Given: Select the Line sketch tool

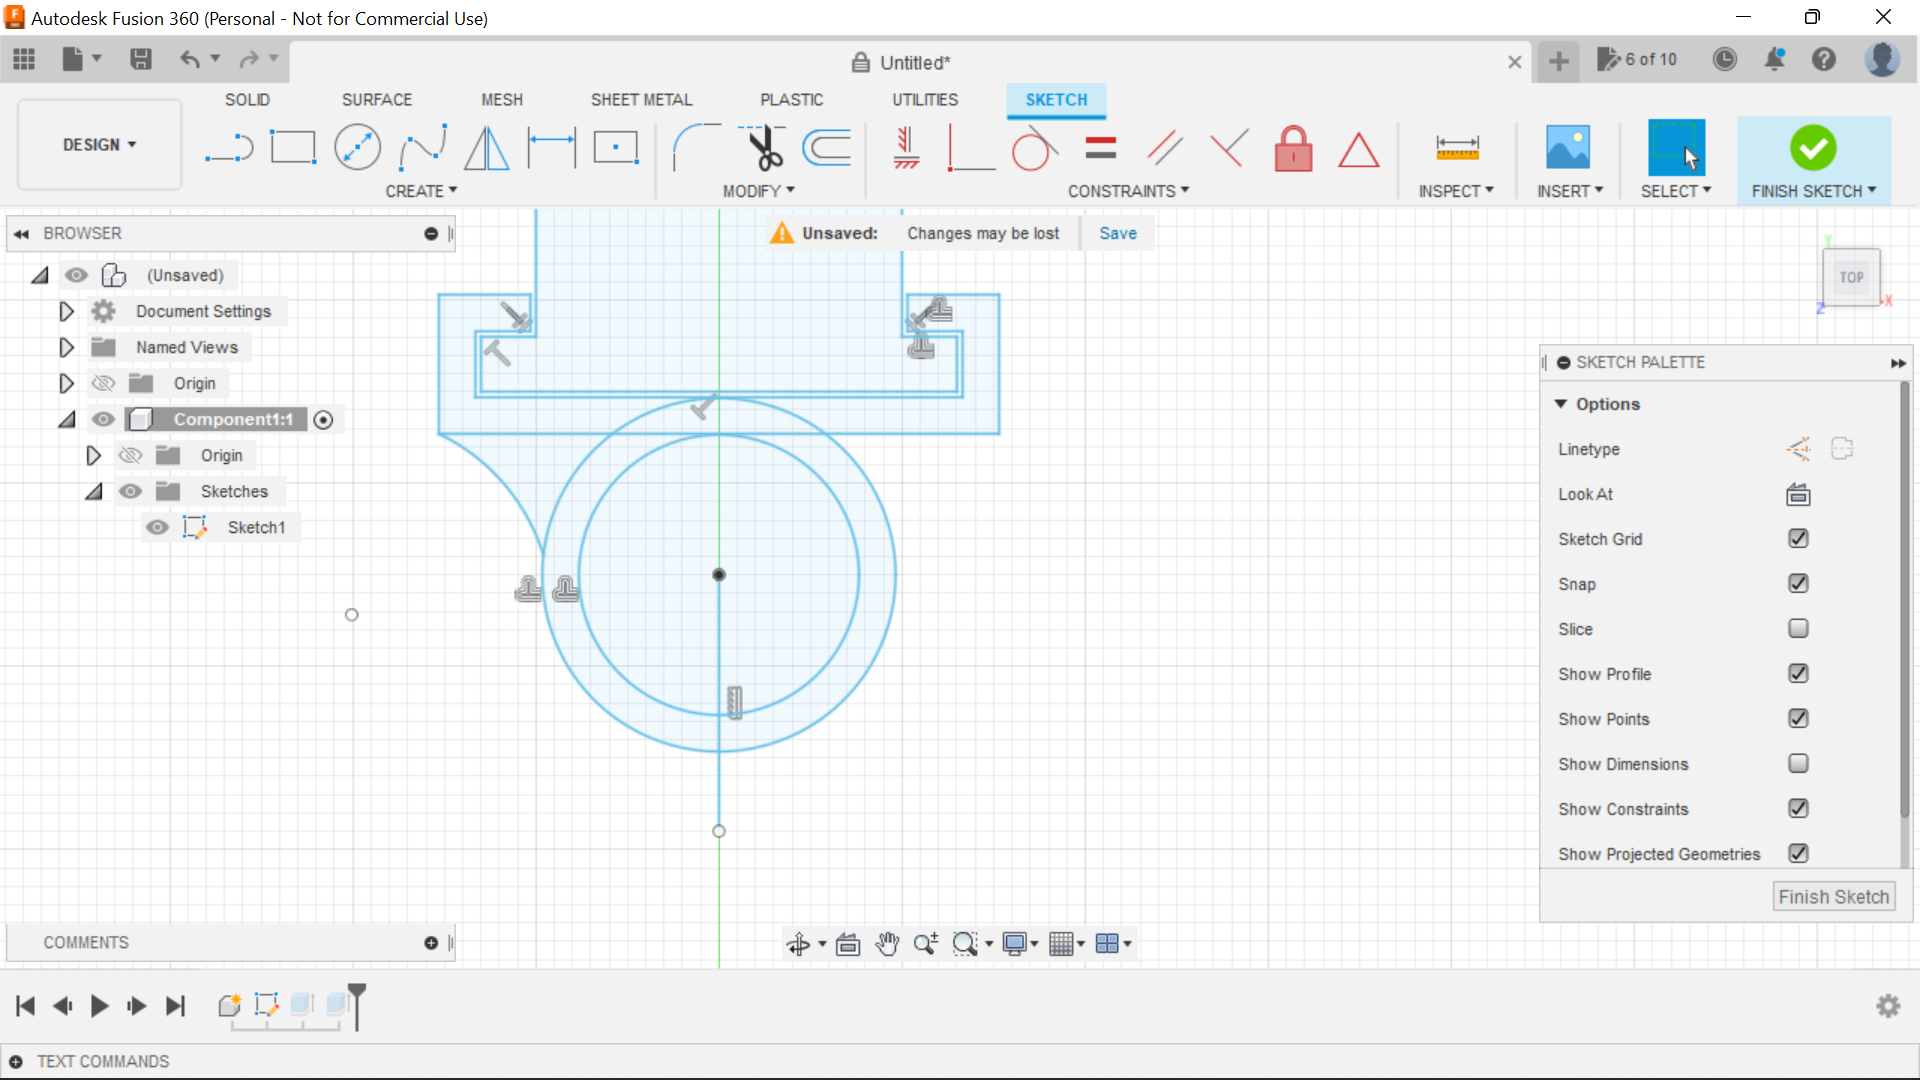Looking at the screenshot, I should coord(229,147).
